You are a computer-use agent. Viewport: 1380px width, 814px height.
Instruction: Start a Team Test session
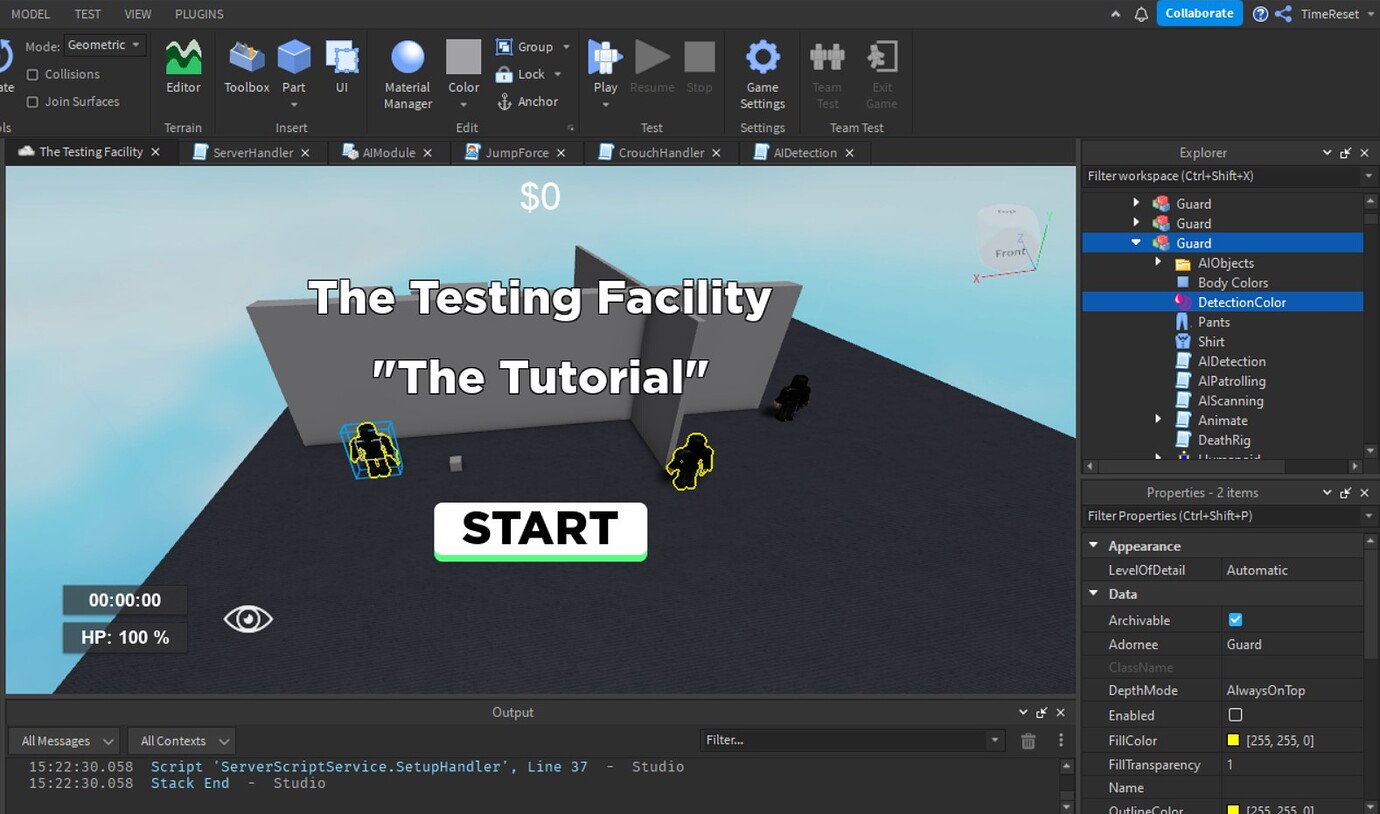point(827,68)
